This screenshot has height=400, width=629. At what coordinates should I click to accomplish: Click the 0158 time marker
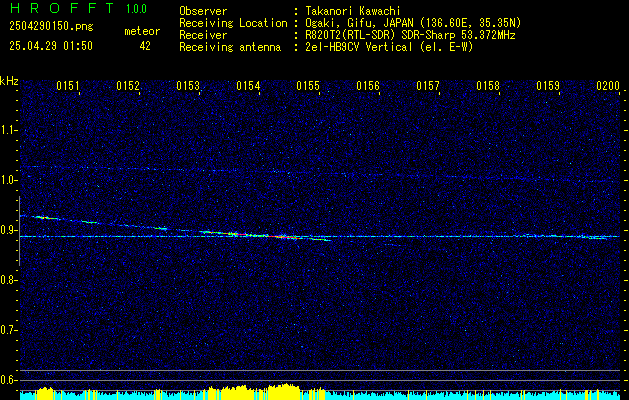click(488, 86)
